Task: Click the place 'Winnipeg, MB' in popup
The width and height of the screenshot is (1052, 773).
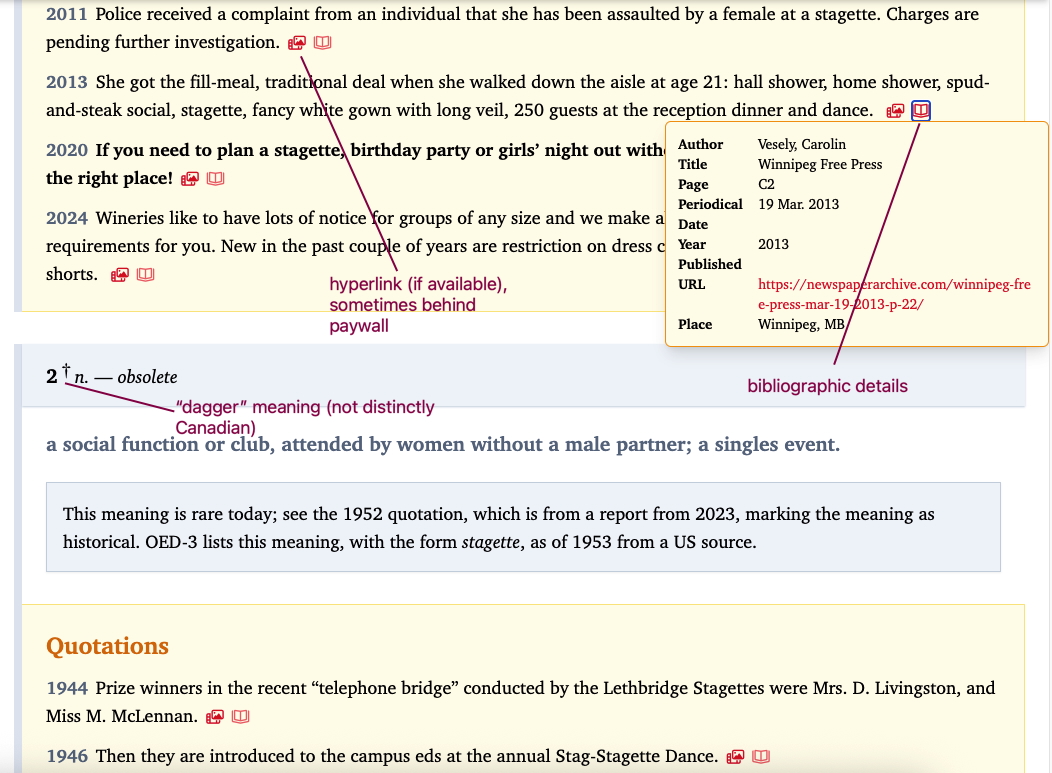Action: pos(801,325)
